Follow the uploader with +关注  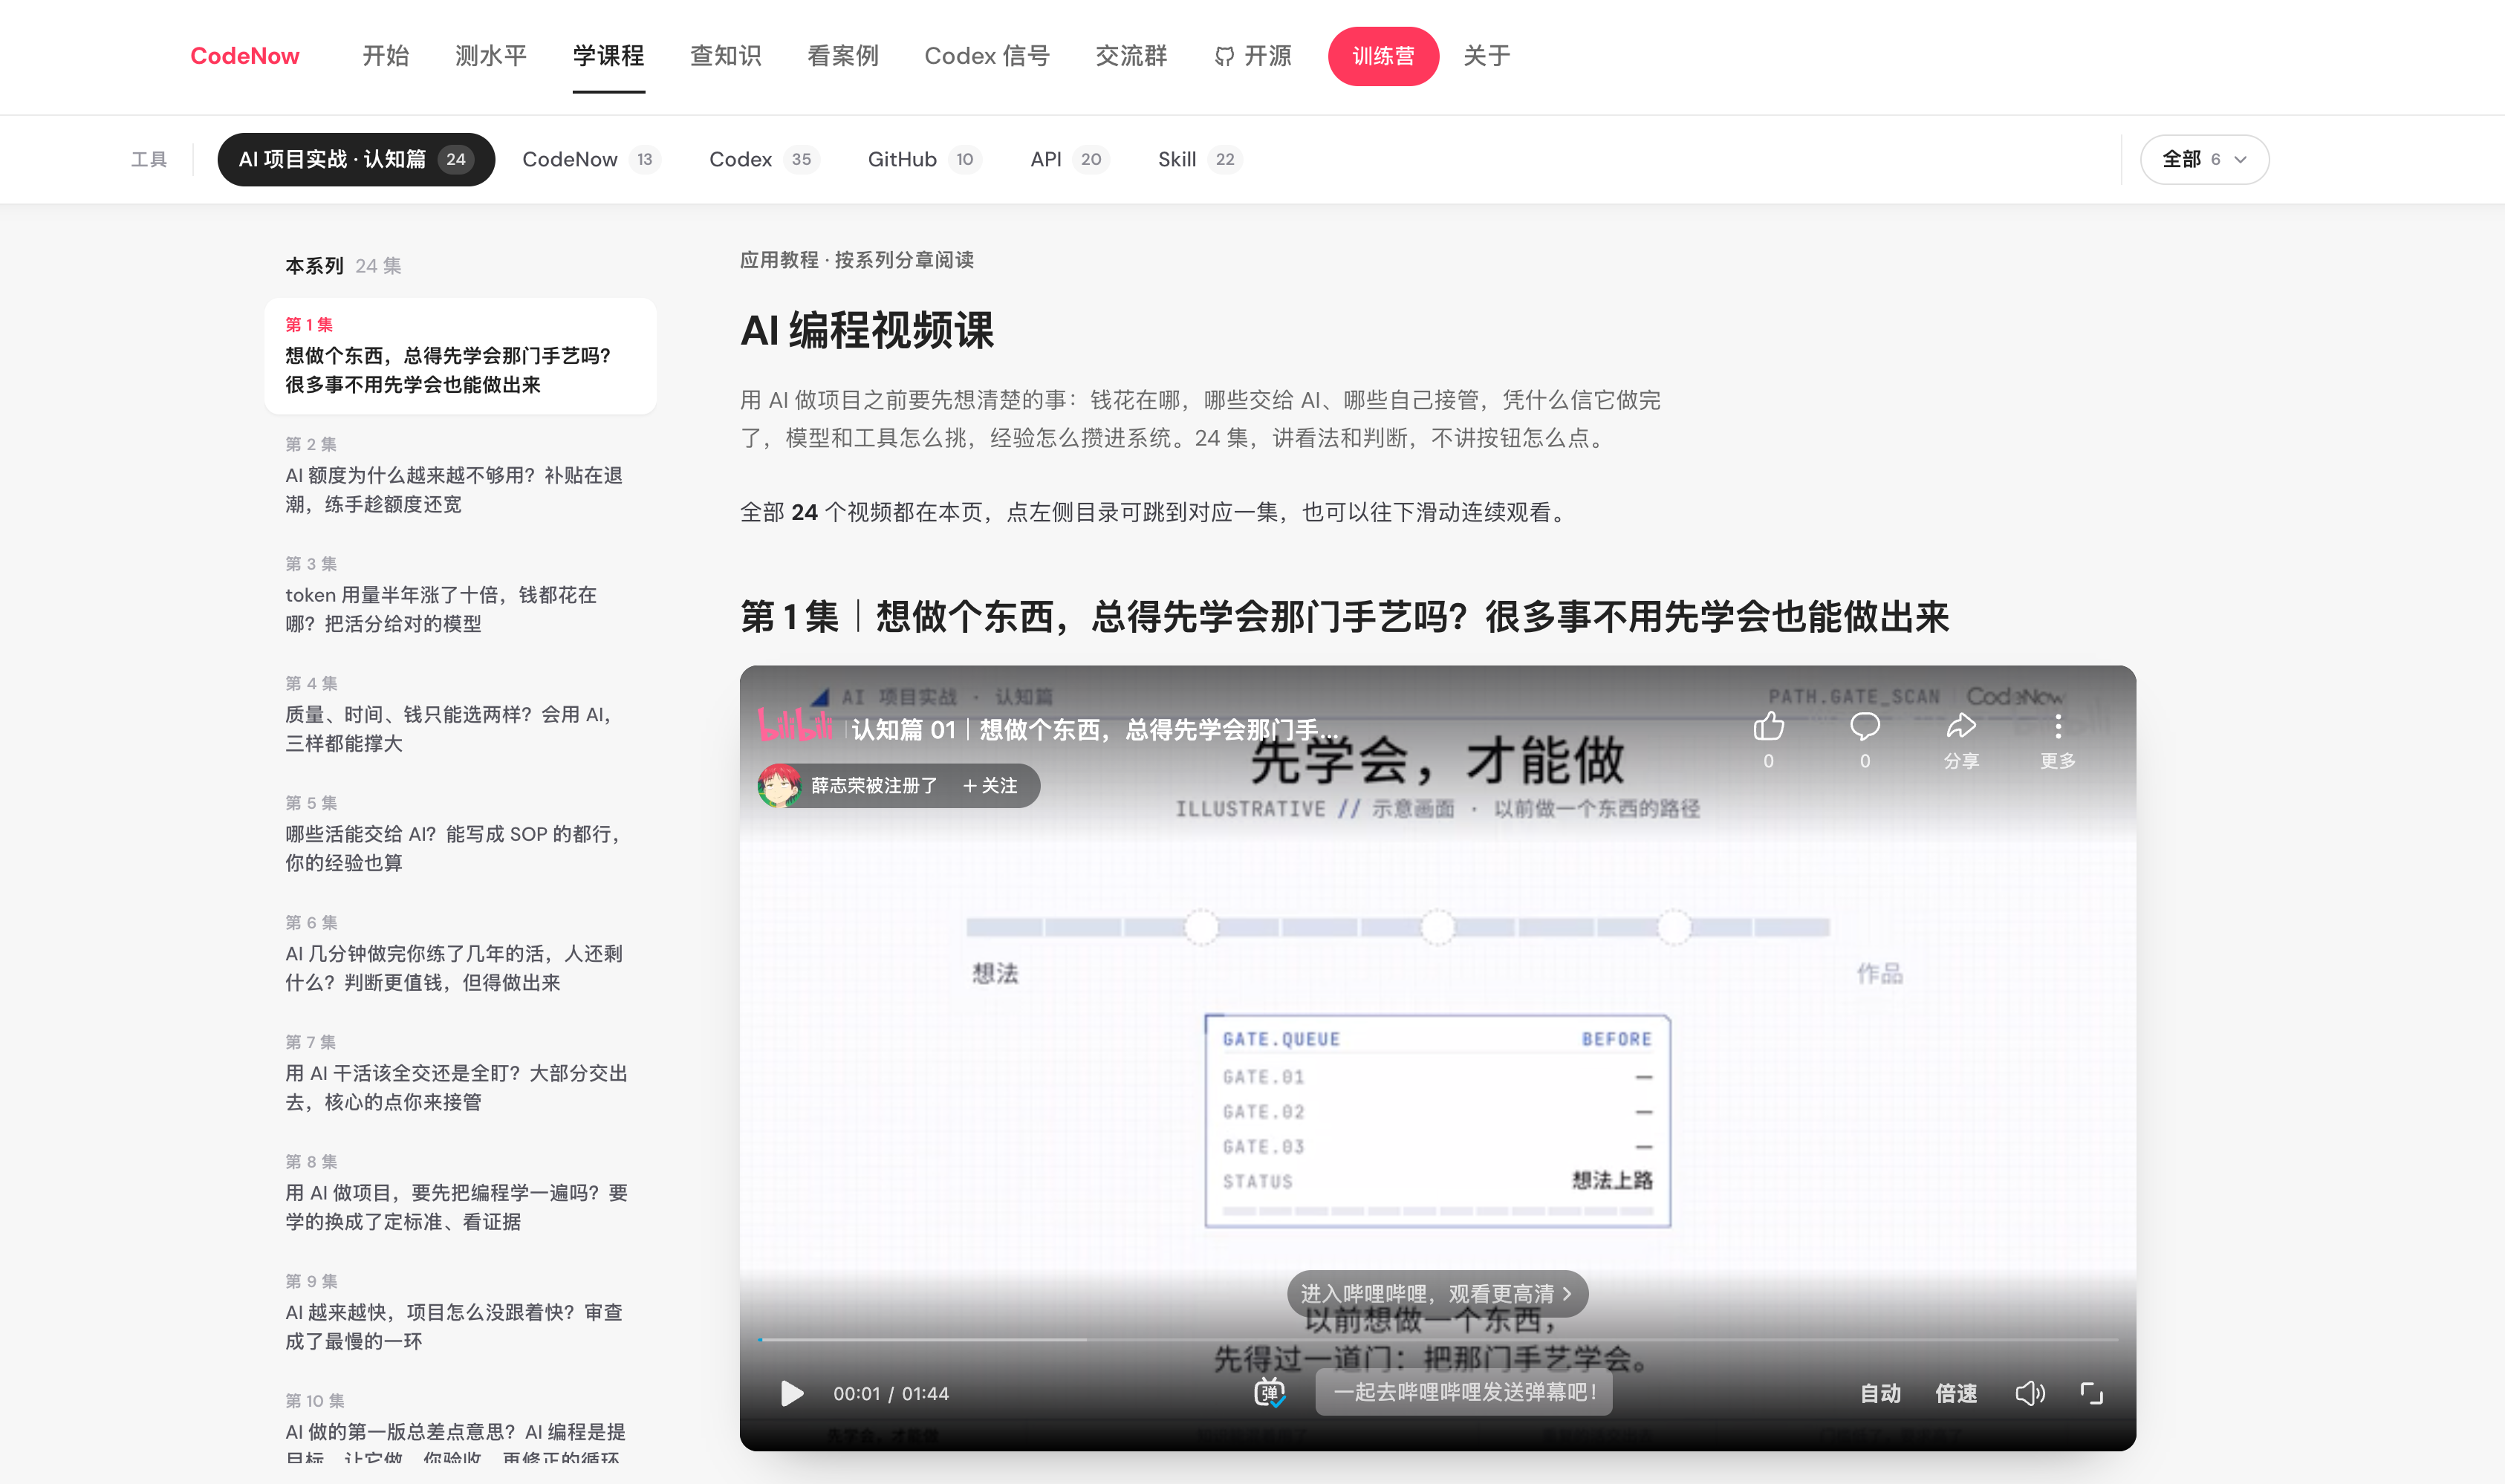[x=989, y=786]
